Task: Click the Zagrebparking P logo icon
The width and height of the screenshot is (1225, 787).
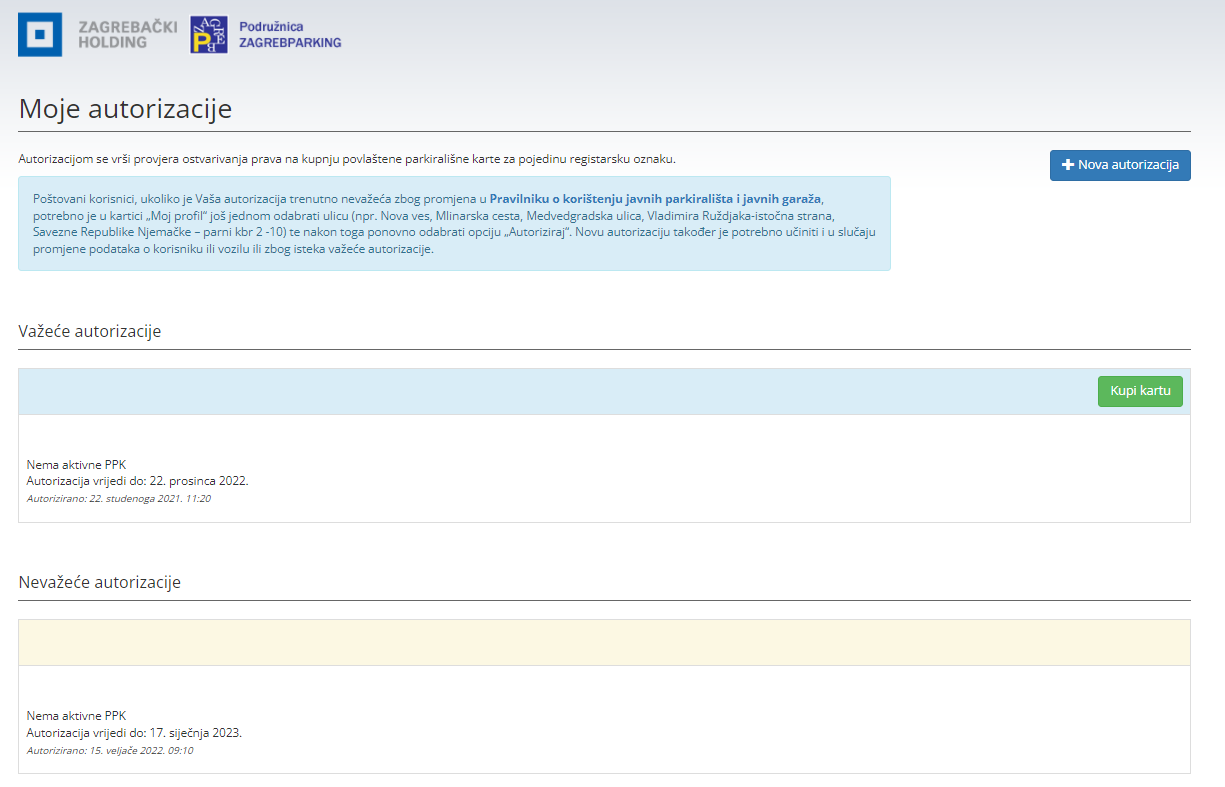Action: [x=208, y=35]
